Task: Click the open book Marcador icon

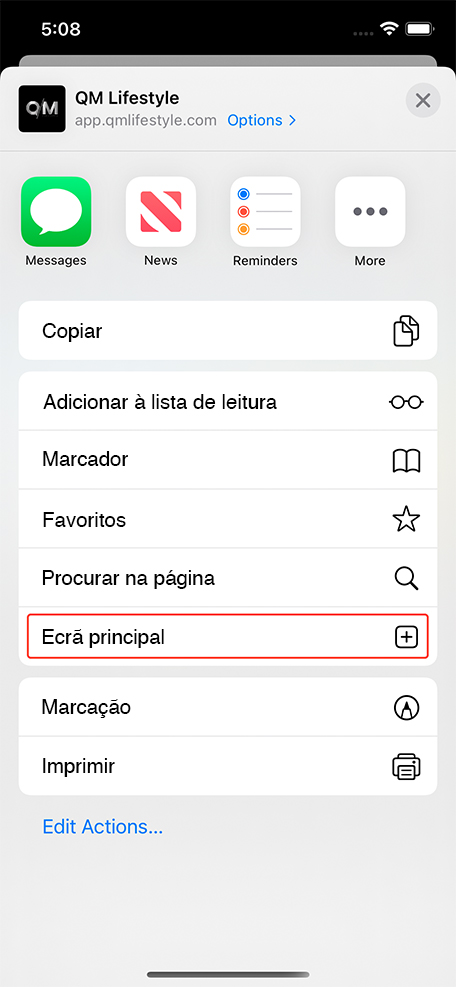Action: pyautogui.click(x=406, y=461)
